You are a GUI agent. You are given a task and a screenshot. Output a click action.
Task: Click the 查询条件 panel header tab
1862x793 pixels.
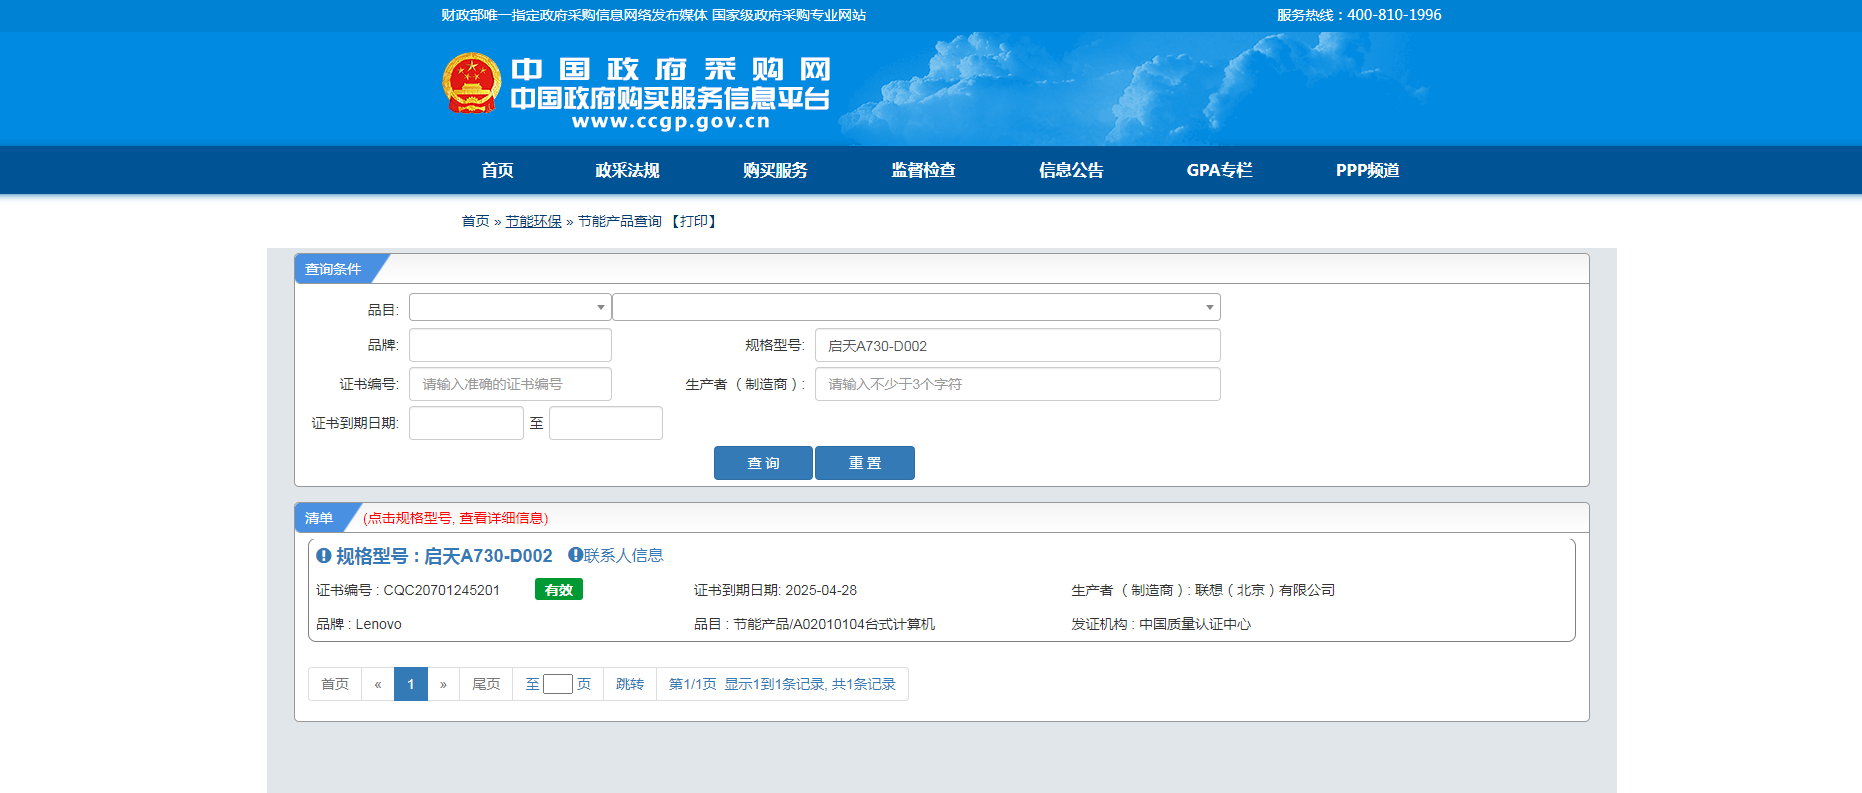click(333, 269)
